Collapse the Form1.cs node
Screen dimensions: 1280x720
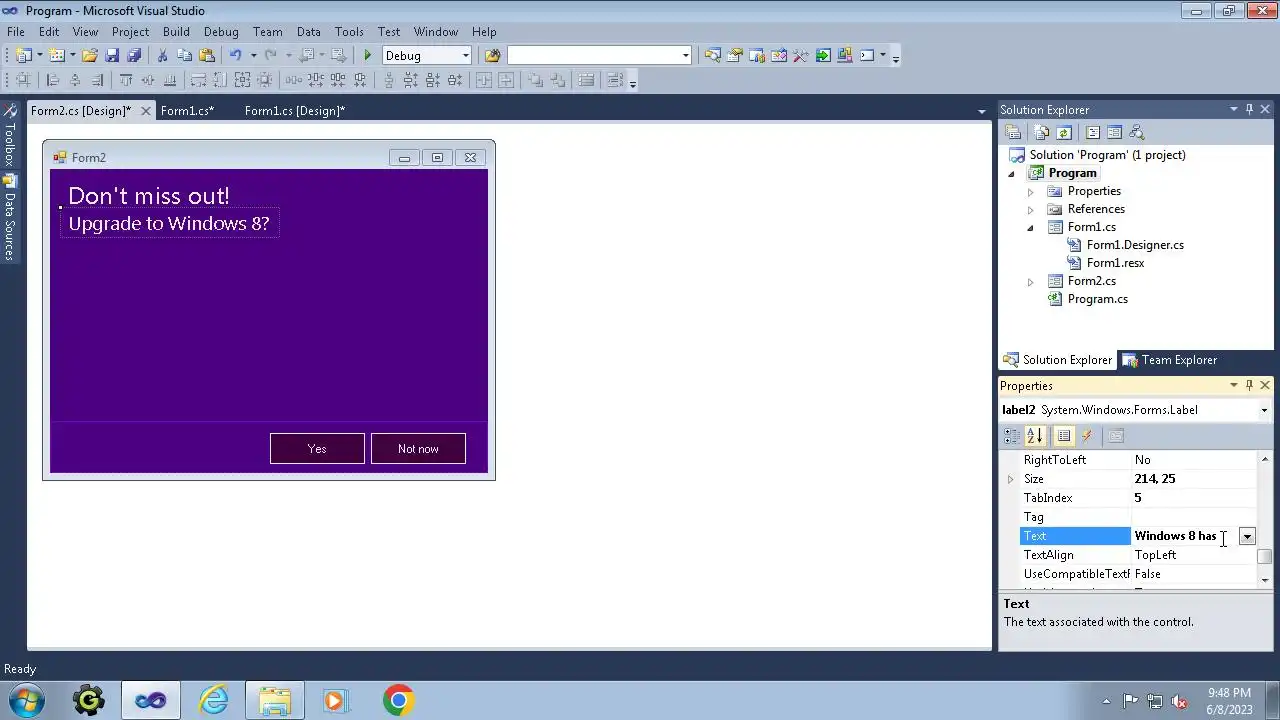1030,228
